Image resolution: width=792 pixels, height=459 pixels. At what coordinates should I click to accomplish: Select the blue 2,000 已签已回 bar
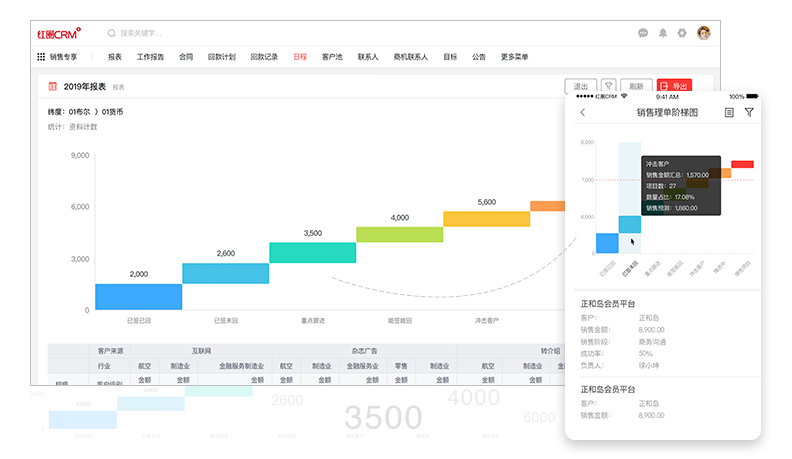click(138, 297)
